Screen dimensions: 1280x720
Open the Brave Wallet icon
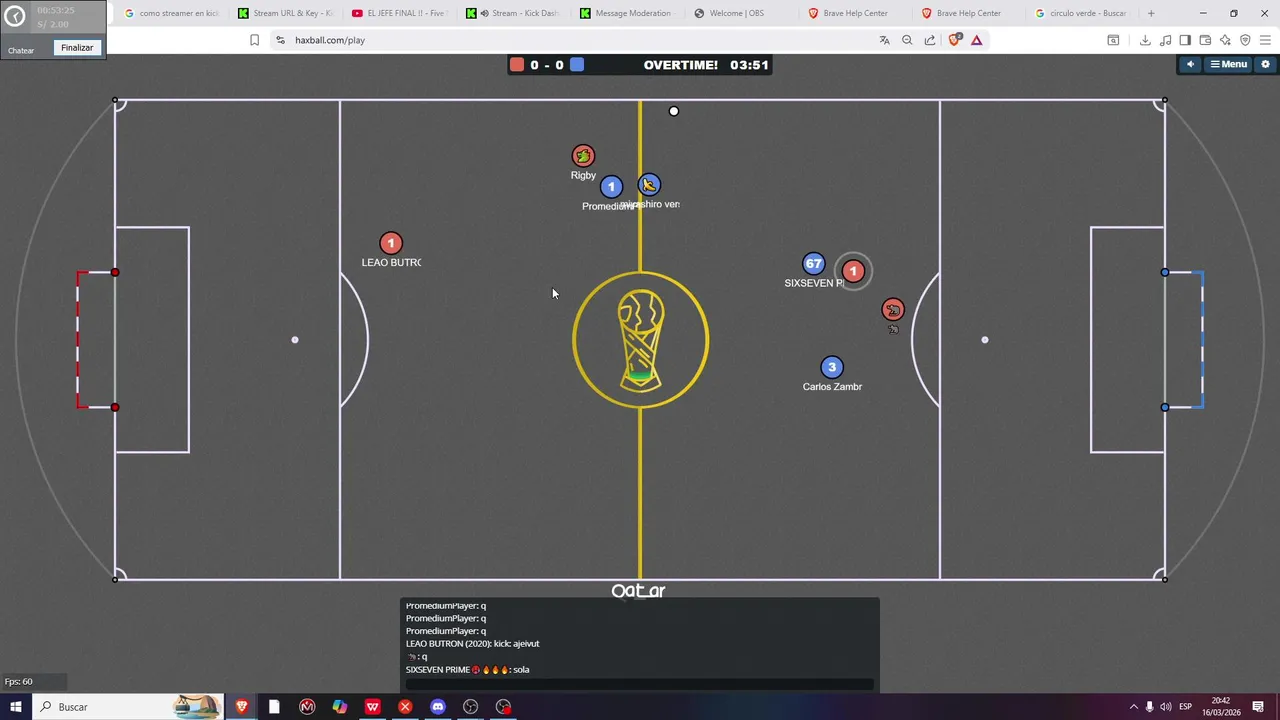coord(1205,40)
